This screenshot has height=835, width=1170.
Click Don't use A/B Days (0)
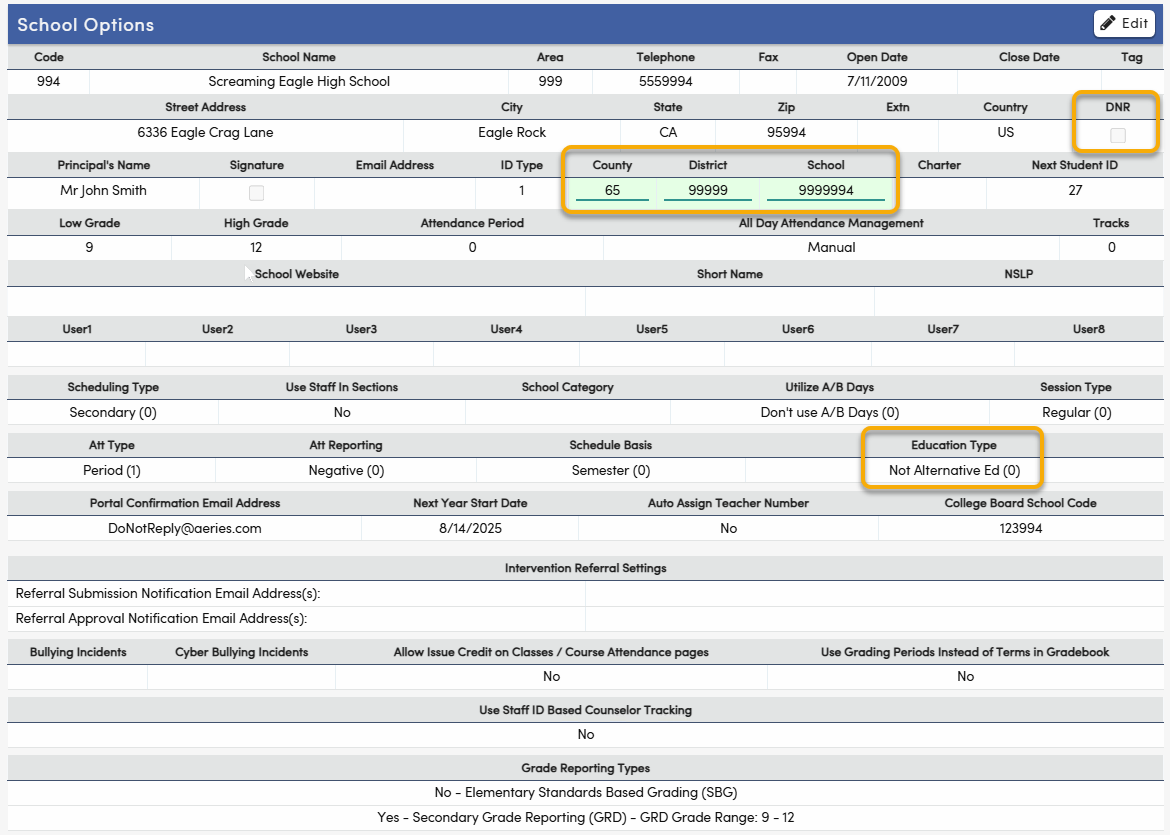pyautogui.click(x=830, y=413)
